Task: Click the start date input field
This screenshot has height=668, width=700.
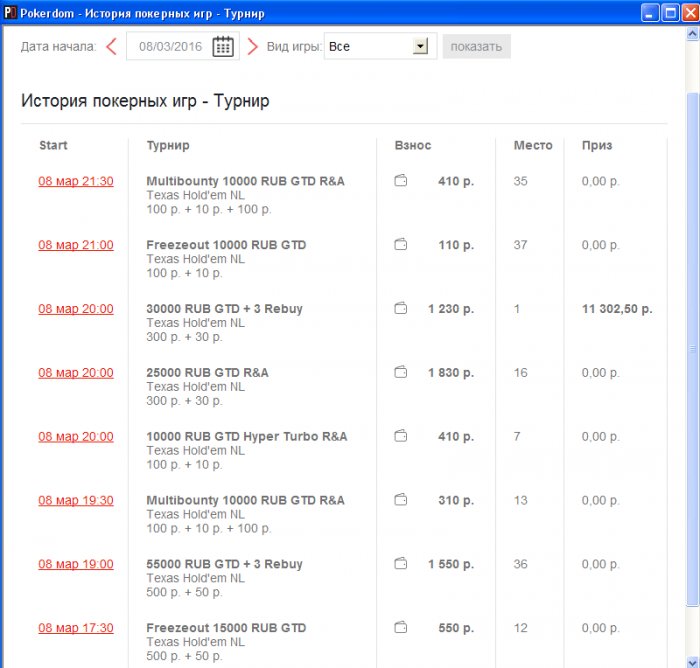Action: [x=170, y=46]
